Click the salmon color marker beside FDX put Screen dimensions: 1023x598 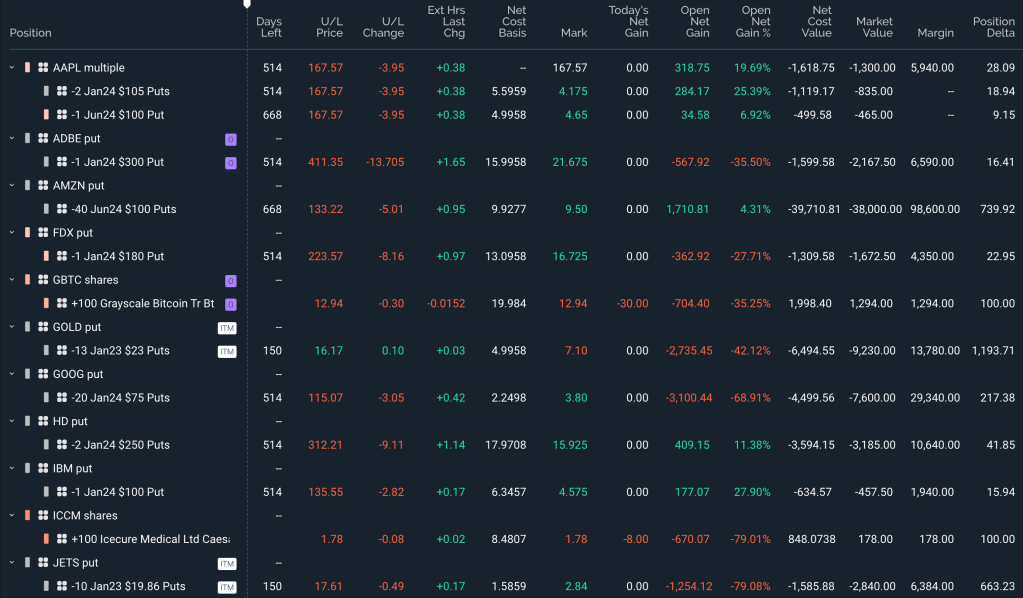[x=28, y=233]
